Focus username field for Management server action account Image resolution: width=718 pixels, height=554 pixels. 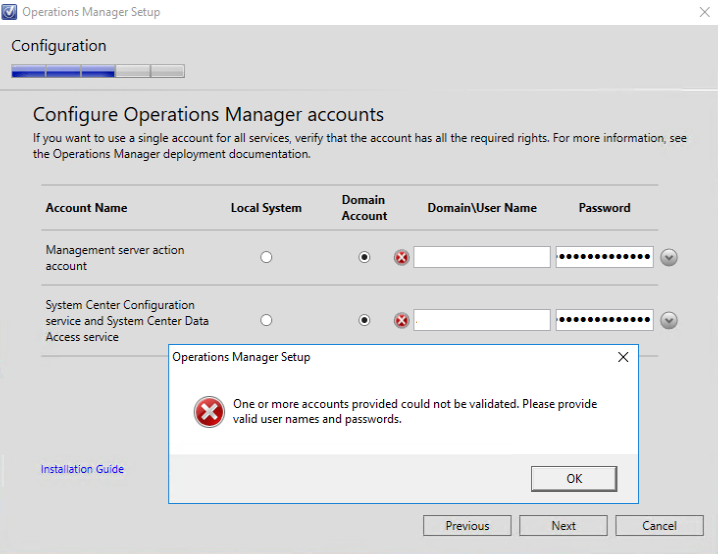pos(482,257)
